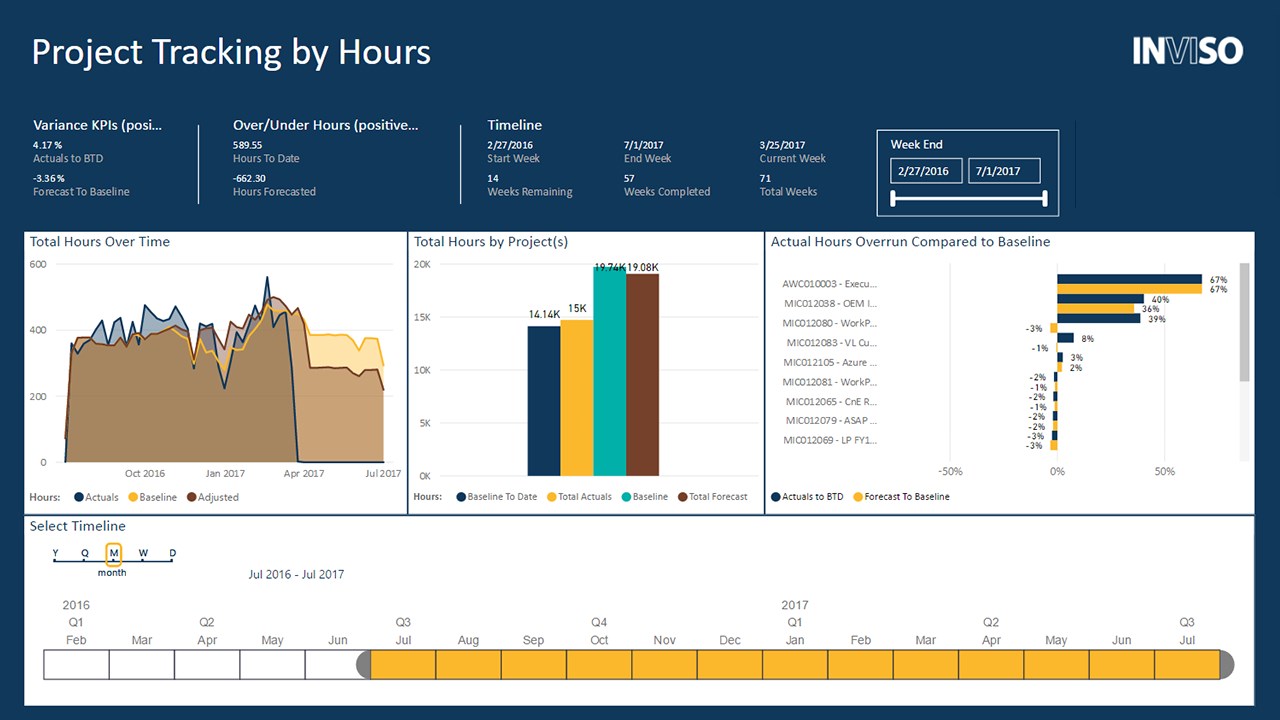Select the MIC012083 - VL Cu... project row
Screen dimensions: 1280x720
[831, 343]
